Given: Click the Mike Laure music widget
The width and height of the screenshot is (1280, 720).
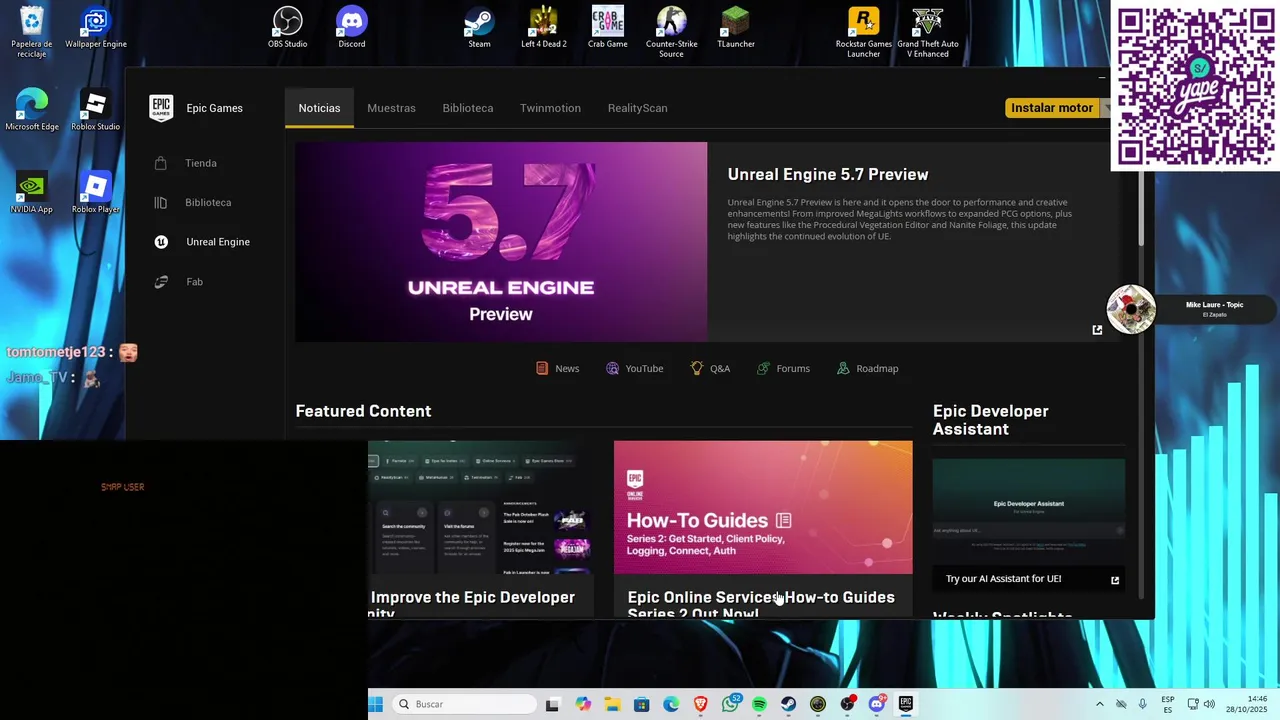Looking at the screenshot, I should coord(1191,309).
